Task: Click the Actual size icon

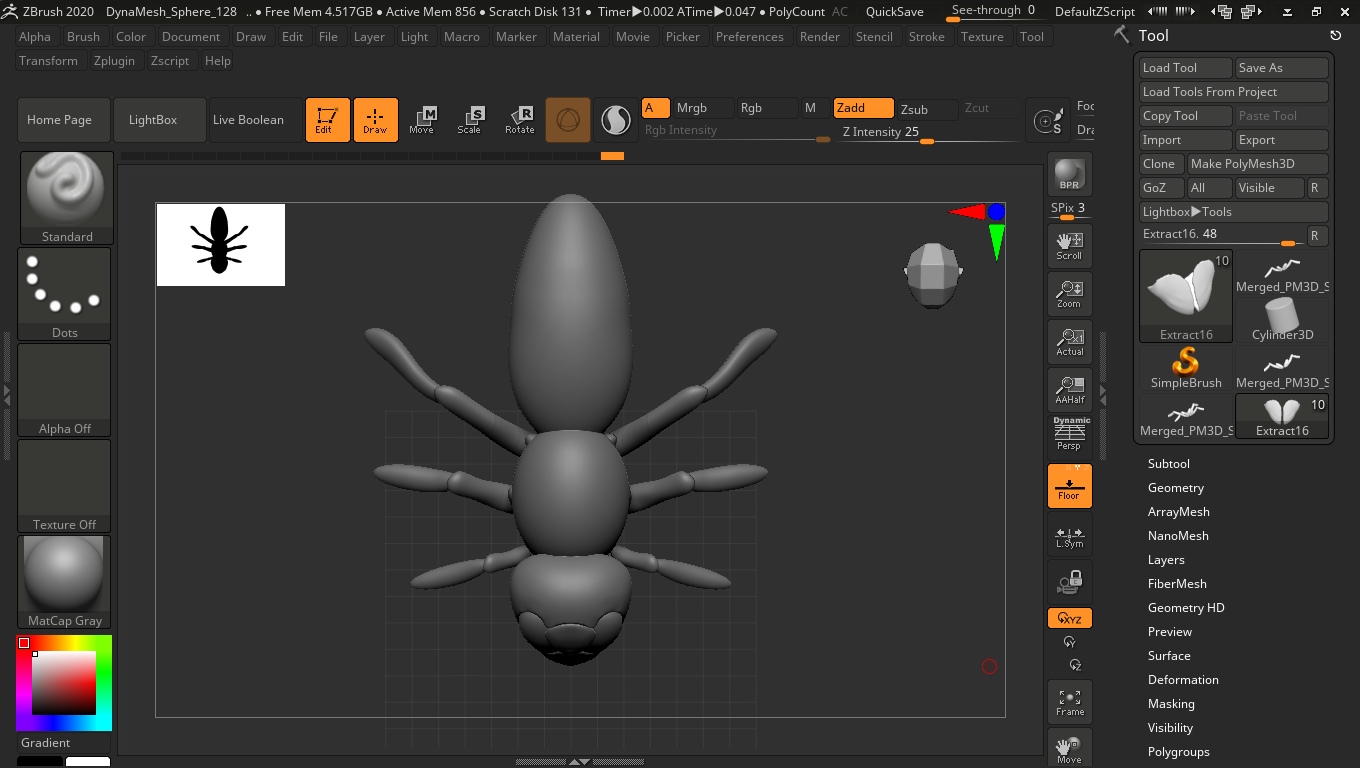Action: tap(1069, 342)
